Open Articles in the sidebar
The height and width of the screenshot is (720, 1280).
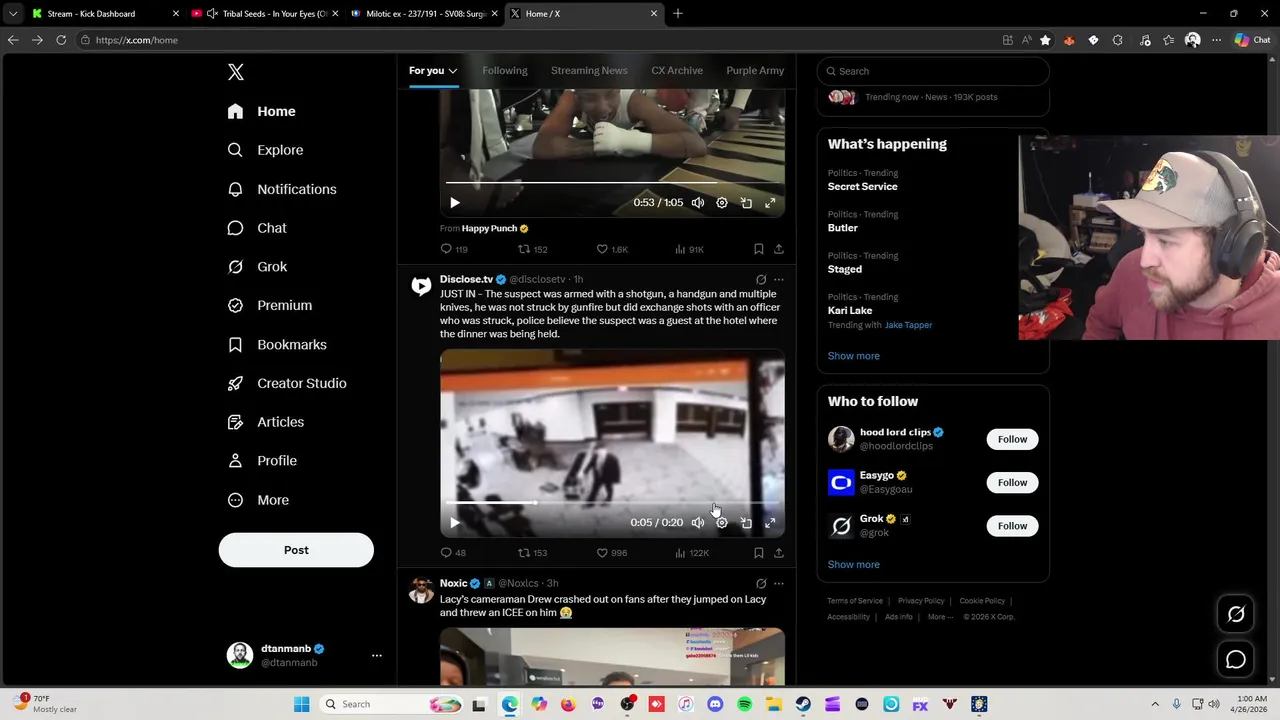tap(266, 422)
